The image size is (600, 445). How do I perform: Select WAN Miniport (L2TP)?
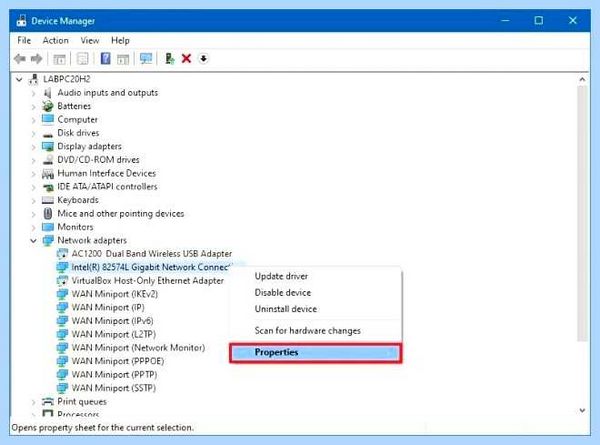(x=114, y=334)
